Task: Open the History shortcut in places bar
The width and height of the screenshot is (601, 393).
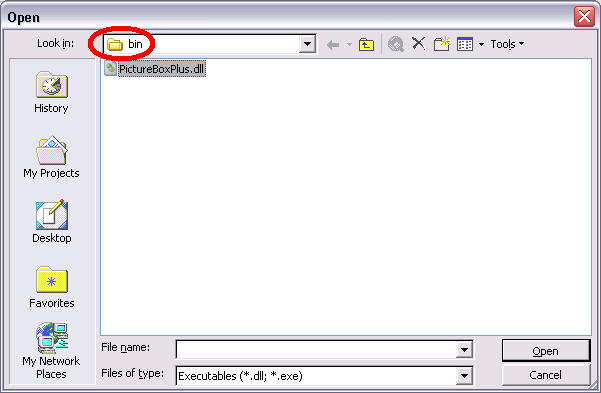Action: coord(51,93)
